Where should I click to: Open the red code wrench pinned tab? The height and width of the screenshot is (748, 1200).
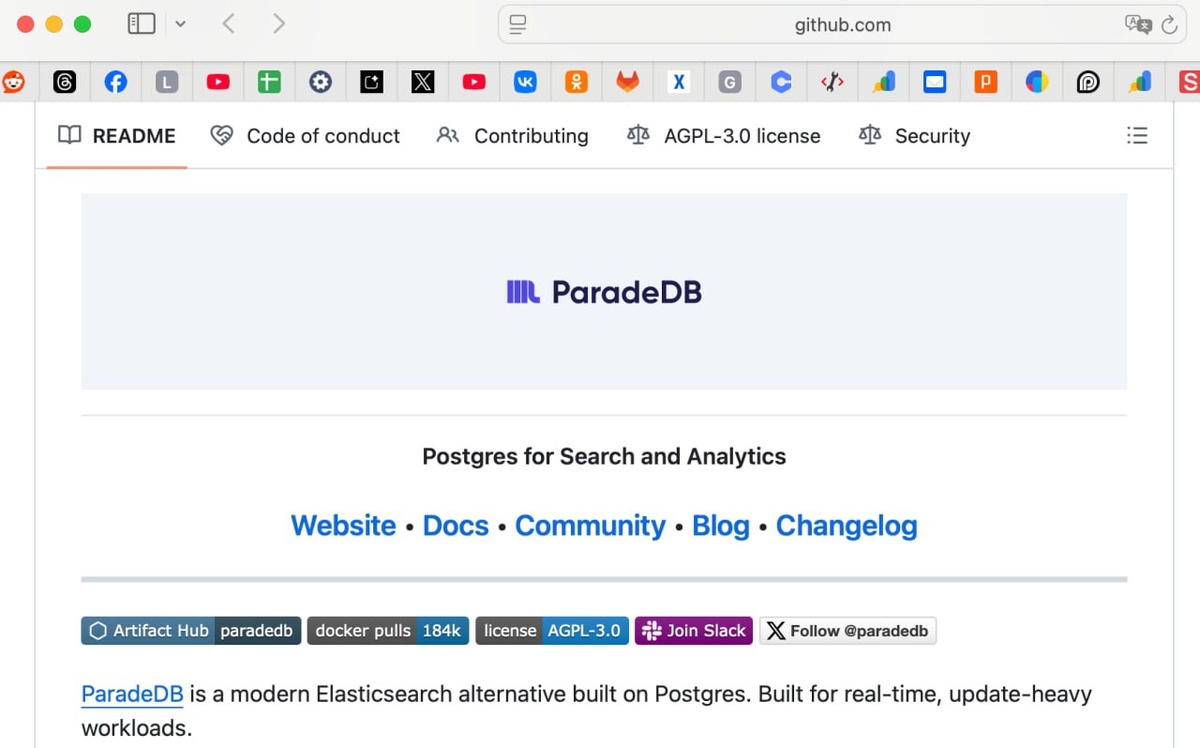coord(832,82)
